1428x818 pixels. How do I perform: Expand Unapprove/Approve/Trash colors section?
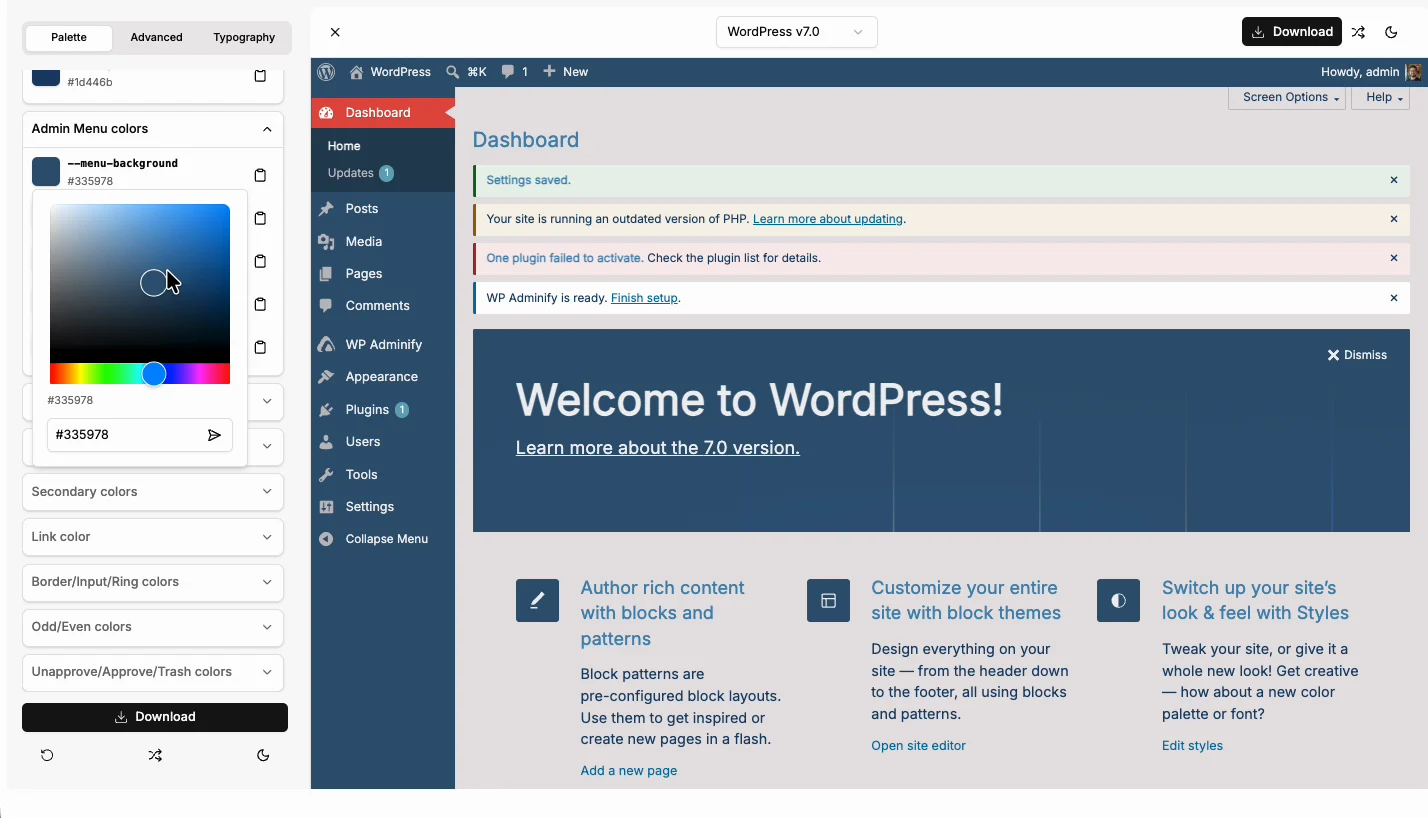[153, 672]
